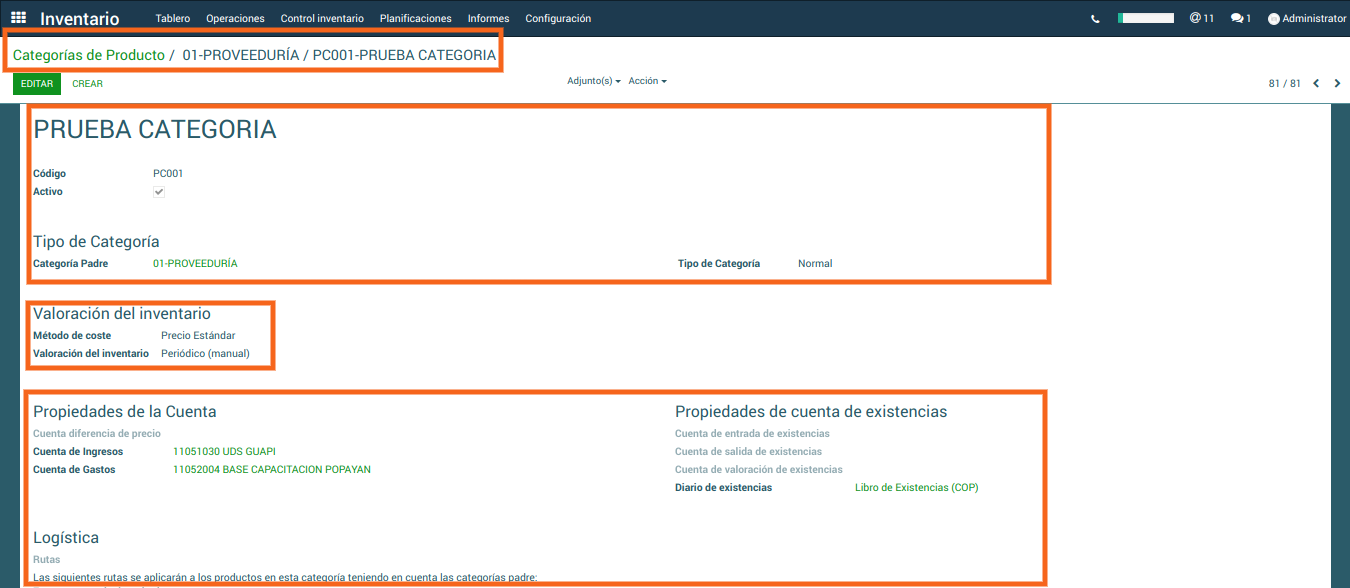Click the EDITAR button
Viewport: 1350px width, 588px height.
click(37, 84)
